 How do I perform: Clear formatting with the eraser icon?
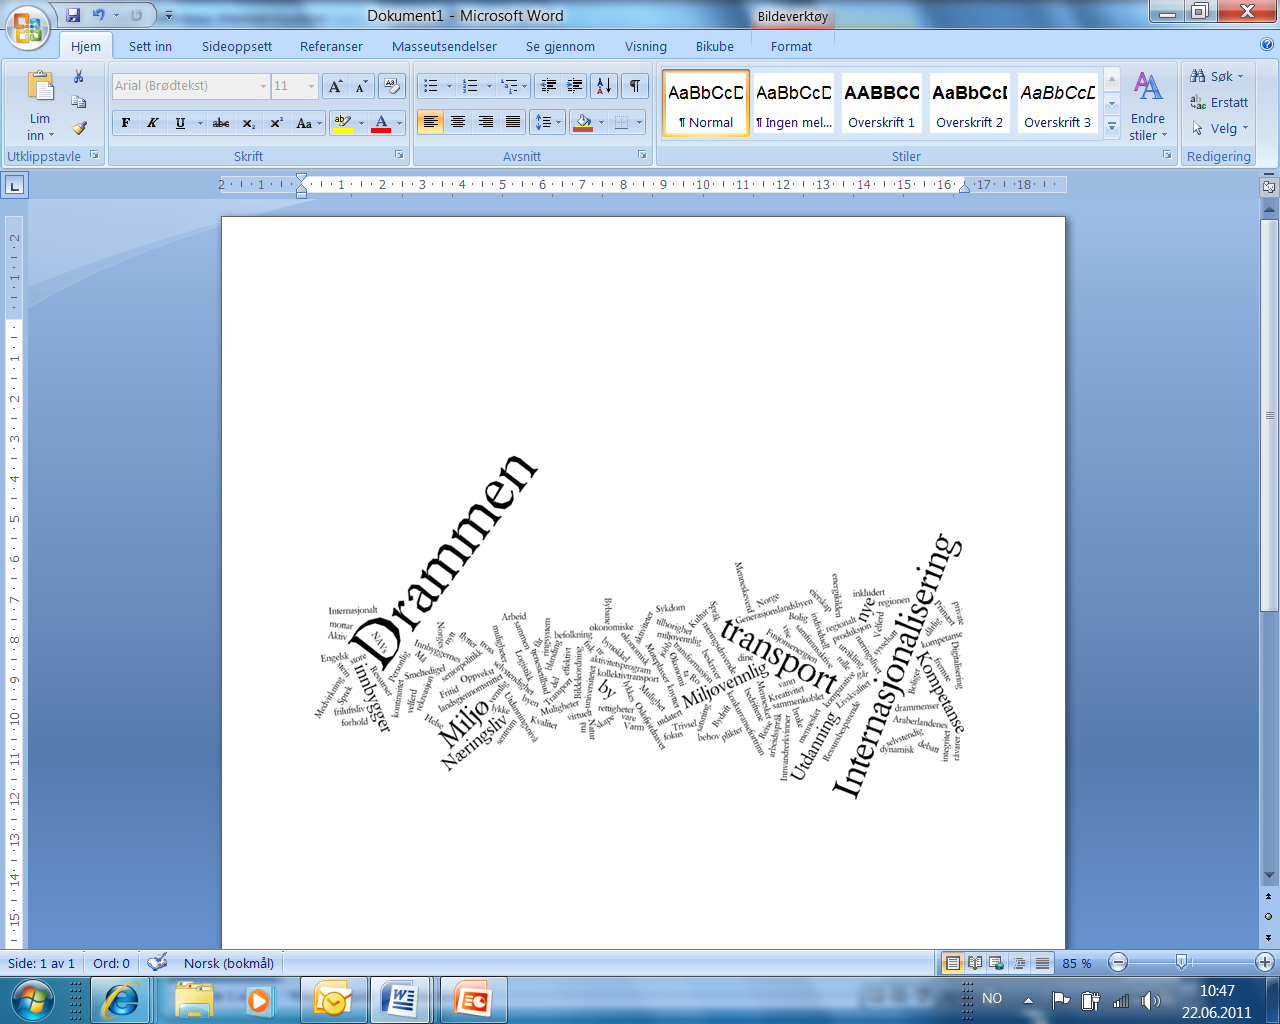(x=392, y=86)
